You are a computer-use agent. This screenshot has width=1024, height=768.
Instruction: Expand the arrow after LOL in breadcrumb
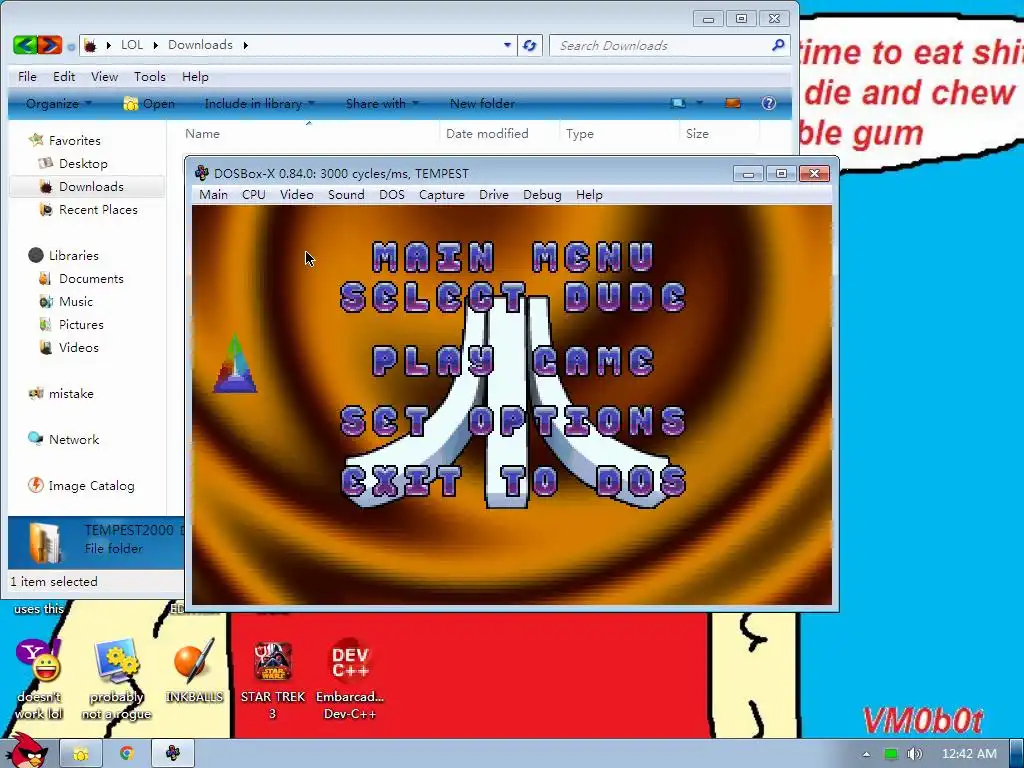pyautogui.click(x=155, y=45)
